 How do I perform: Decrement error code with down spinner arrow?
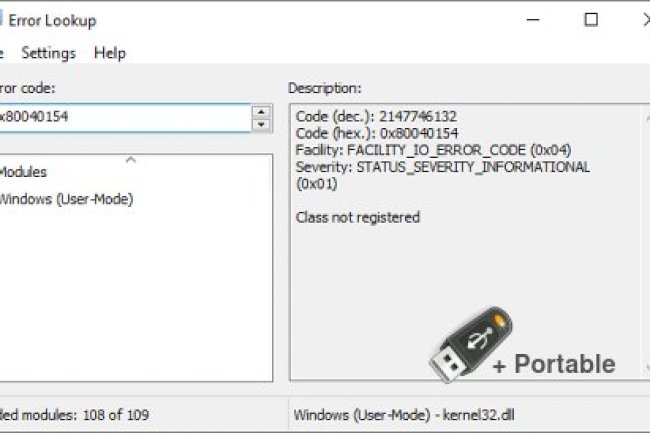(x=262, y=124)
